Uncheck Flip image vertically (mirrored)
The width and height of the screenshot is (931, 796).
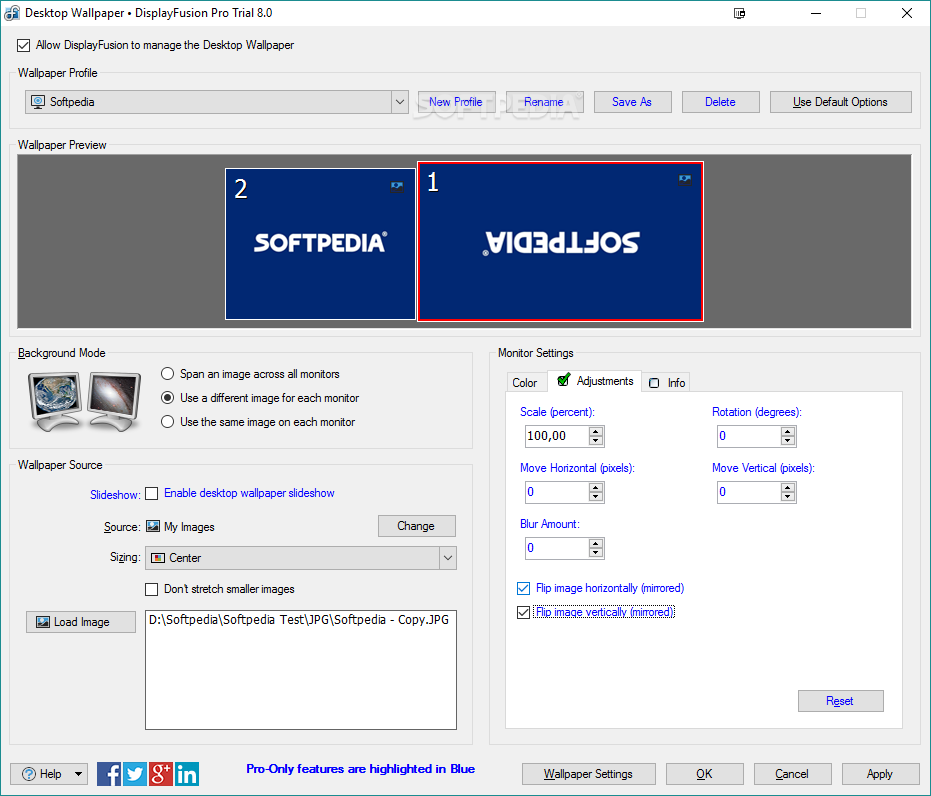[523, 612]
